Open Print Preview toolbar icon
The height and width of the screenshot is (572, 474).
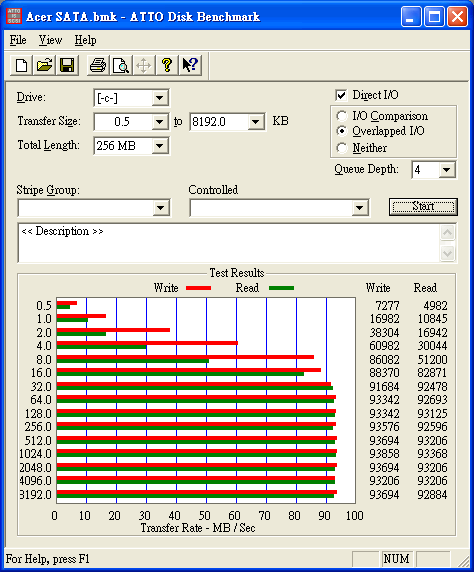[x=120, y=66]
